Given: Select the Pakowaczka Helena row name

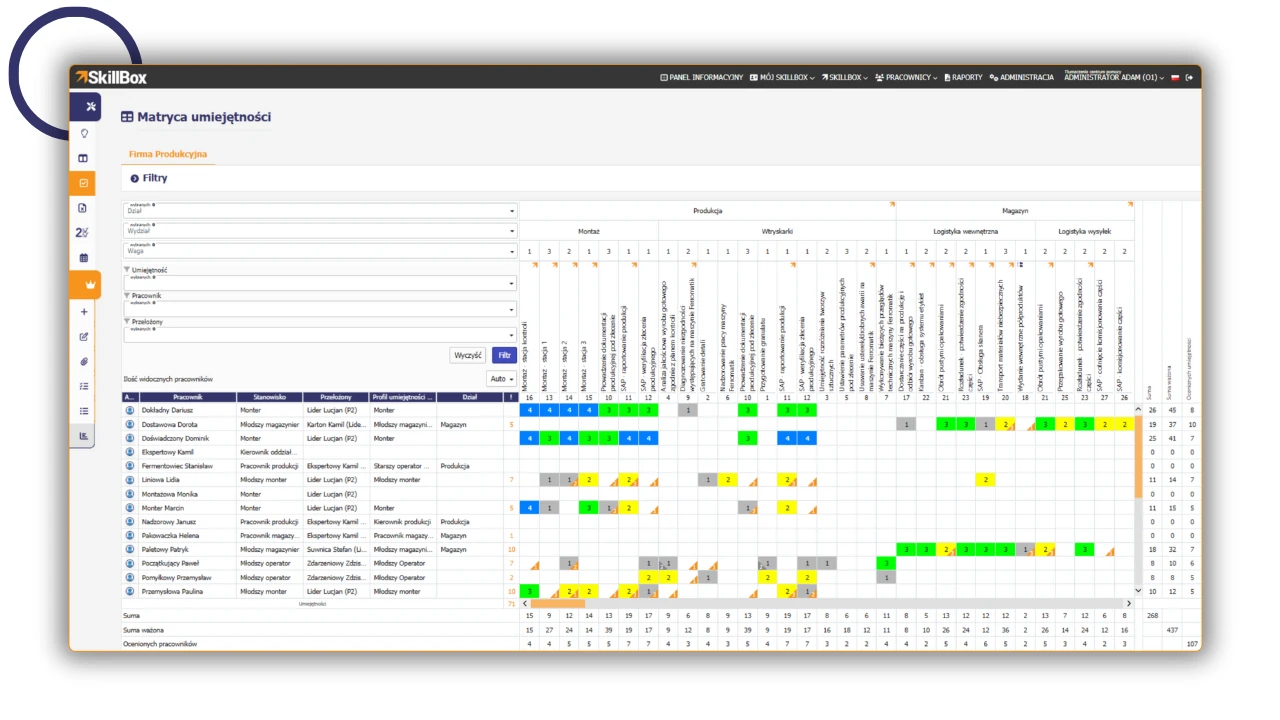Looking at the screenshot, I should coord(168,536).
